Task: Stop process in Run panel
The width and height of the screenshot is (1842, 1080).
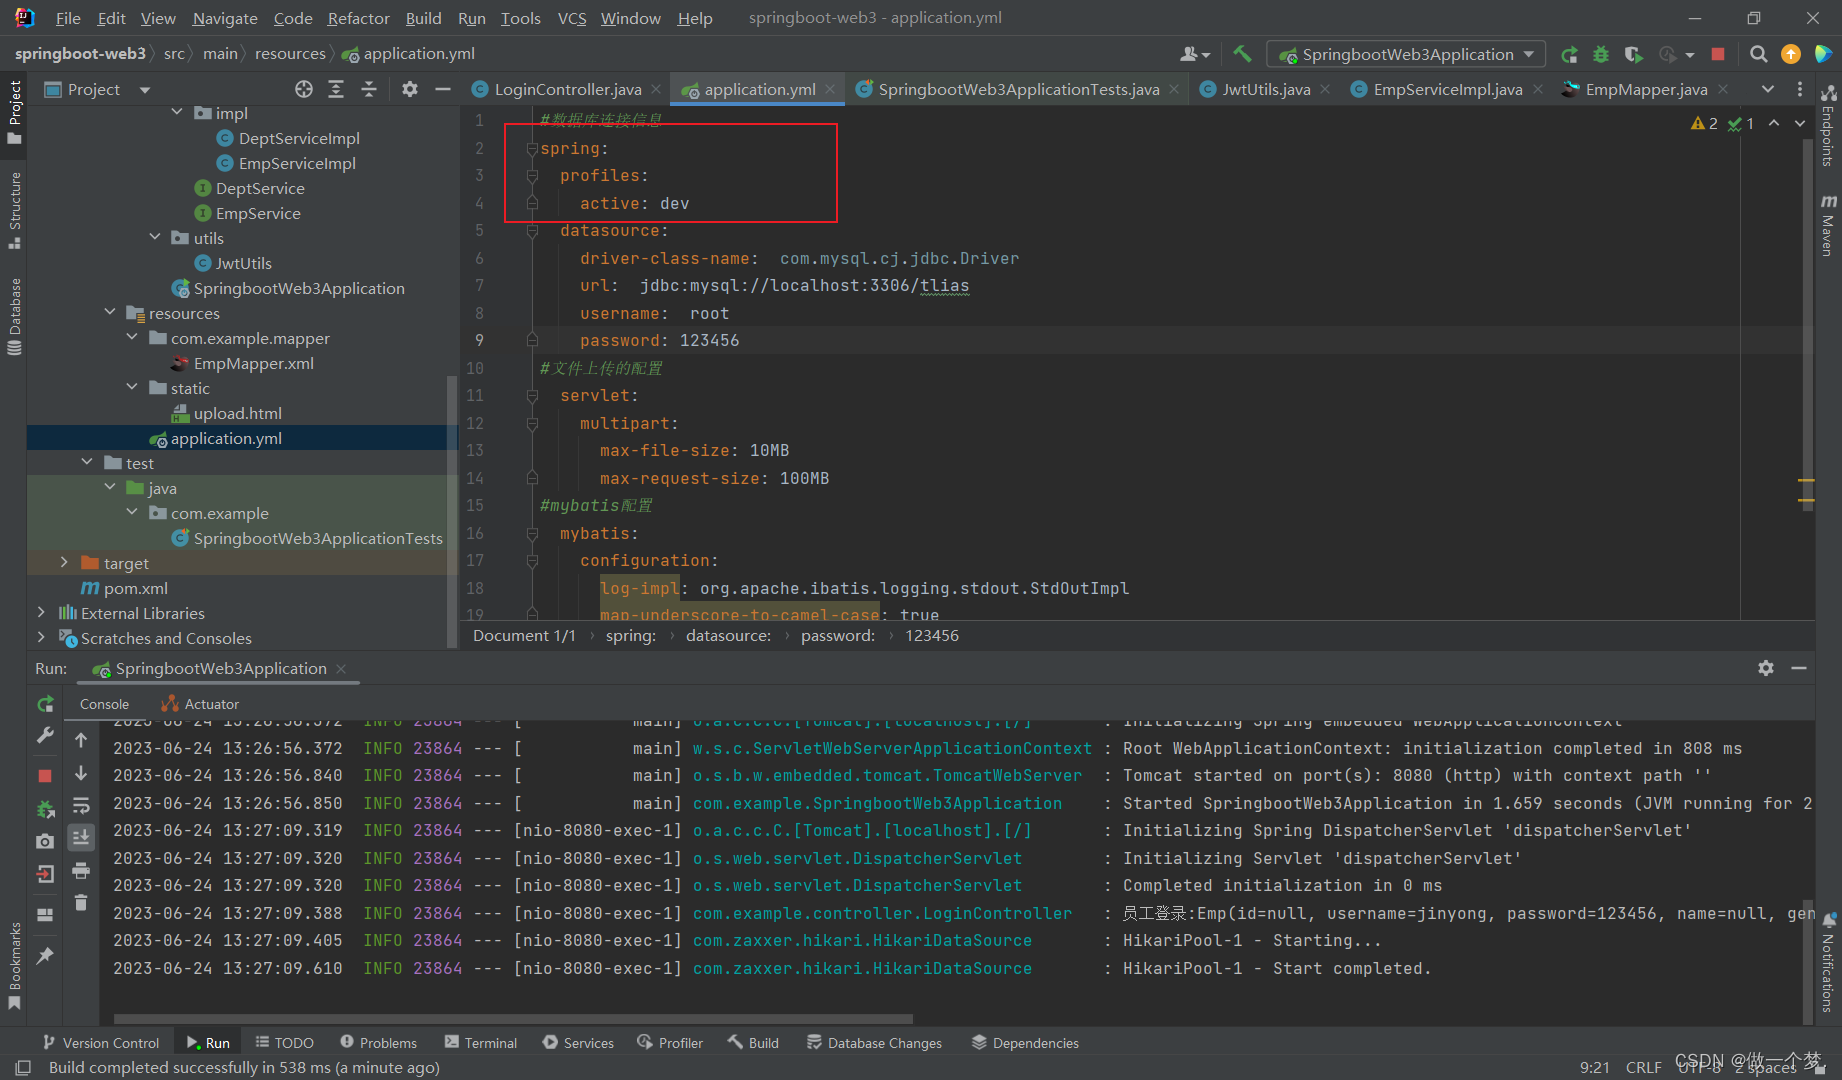Action: 45,775
